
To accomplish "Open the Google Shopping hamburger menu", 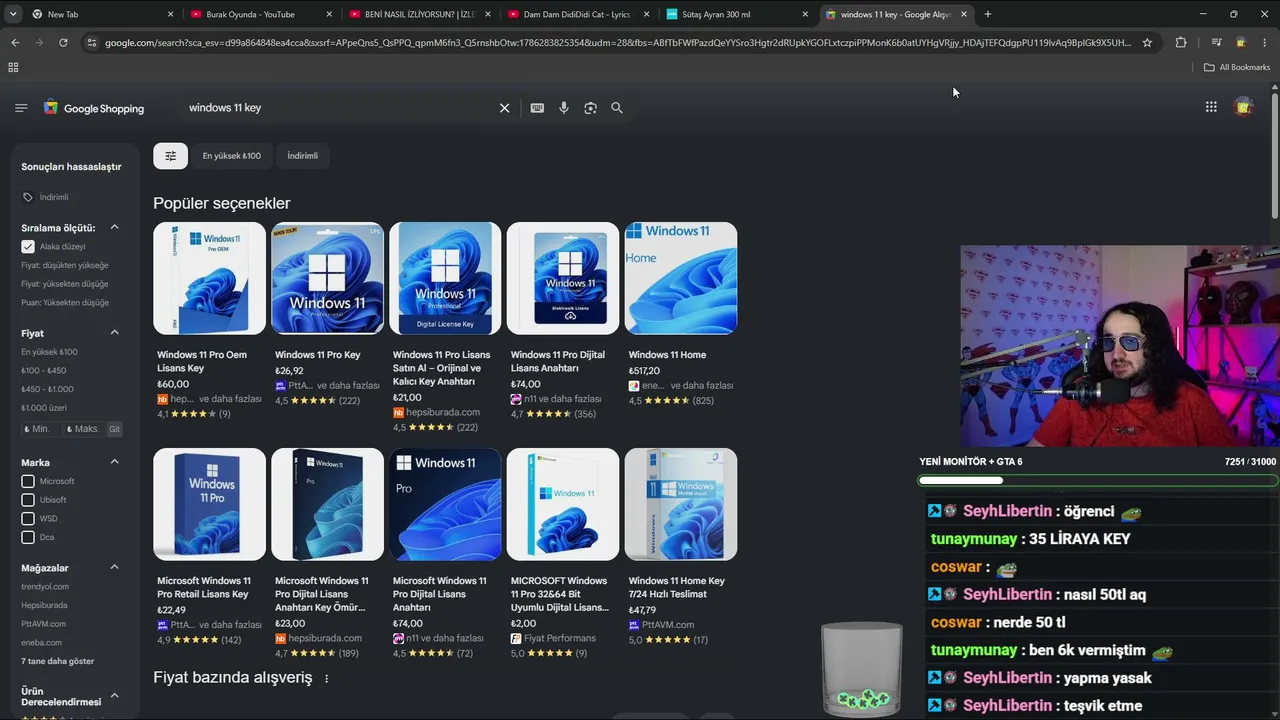I will (x=21, y=108).
